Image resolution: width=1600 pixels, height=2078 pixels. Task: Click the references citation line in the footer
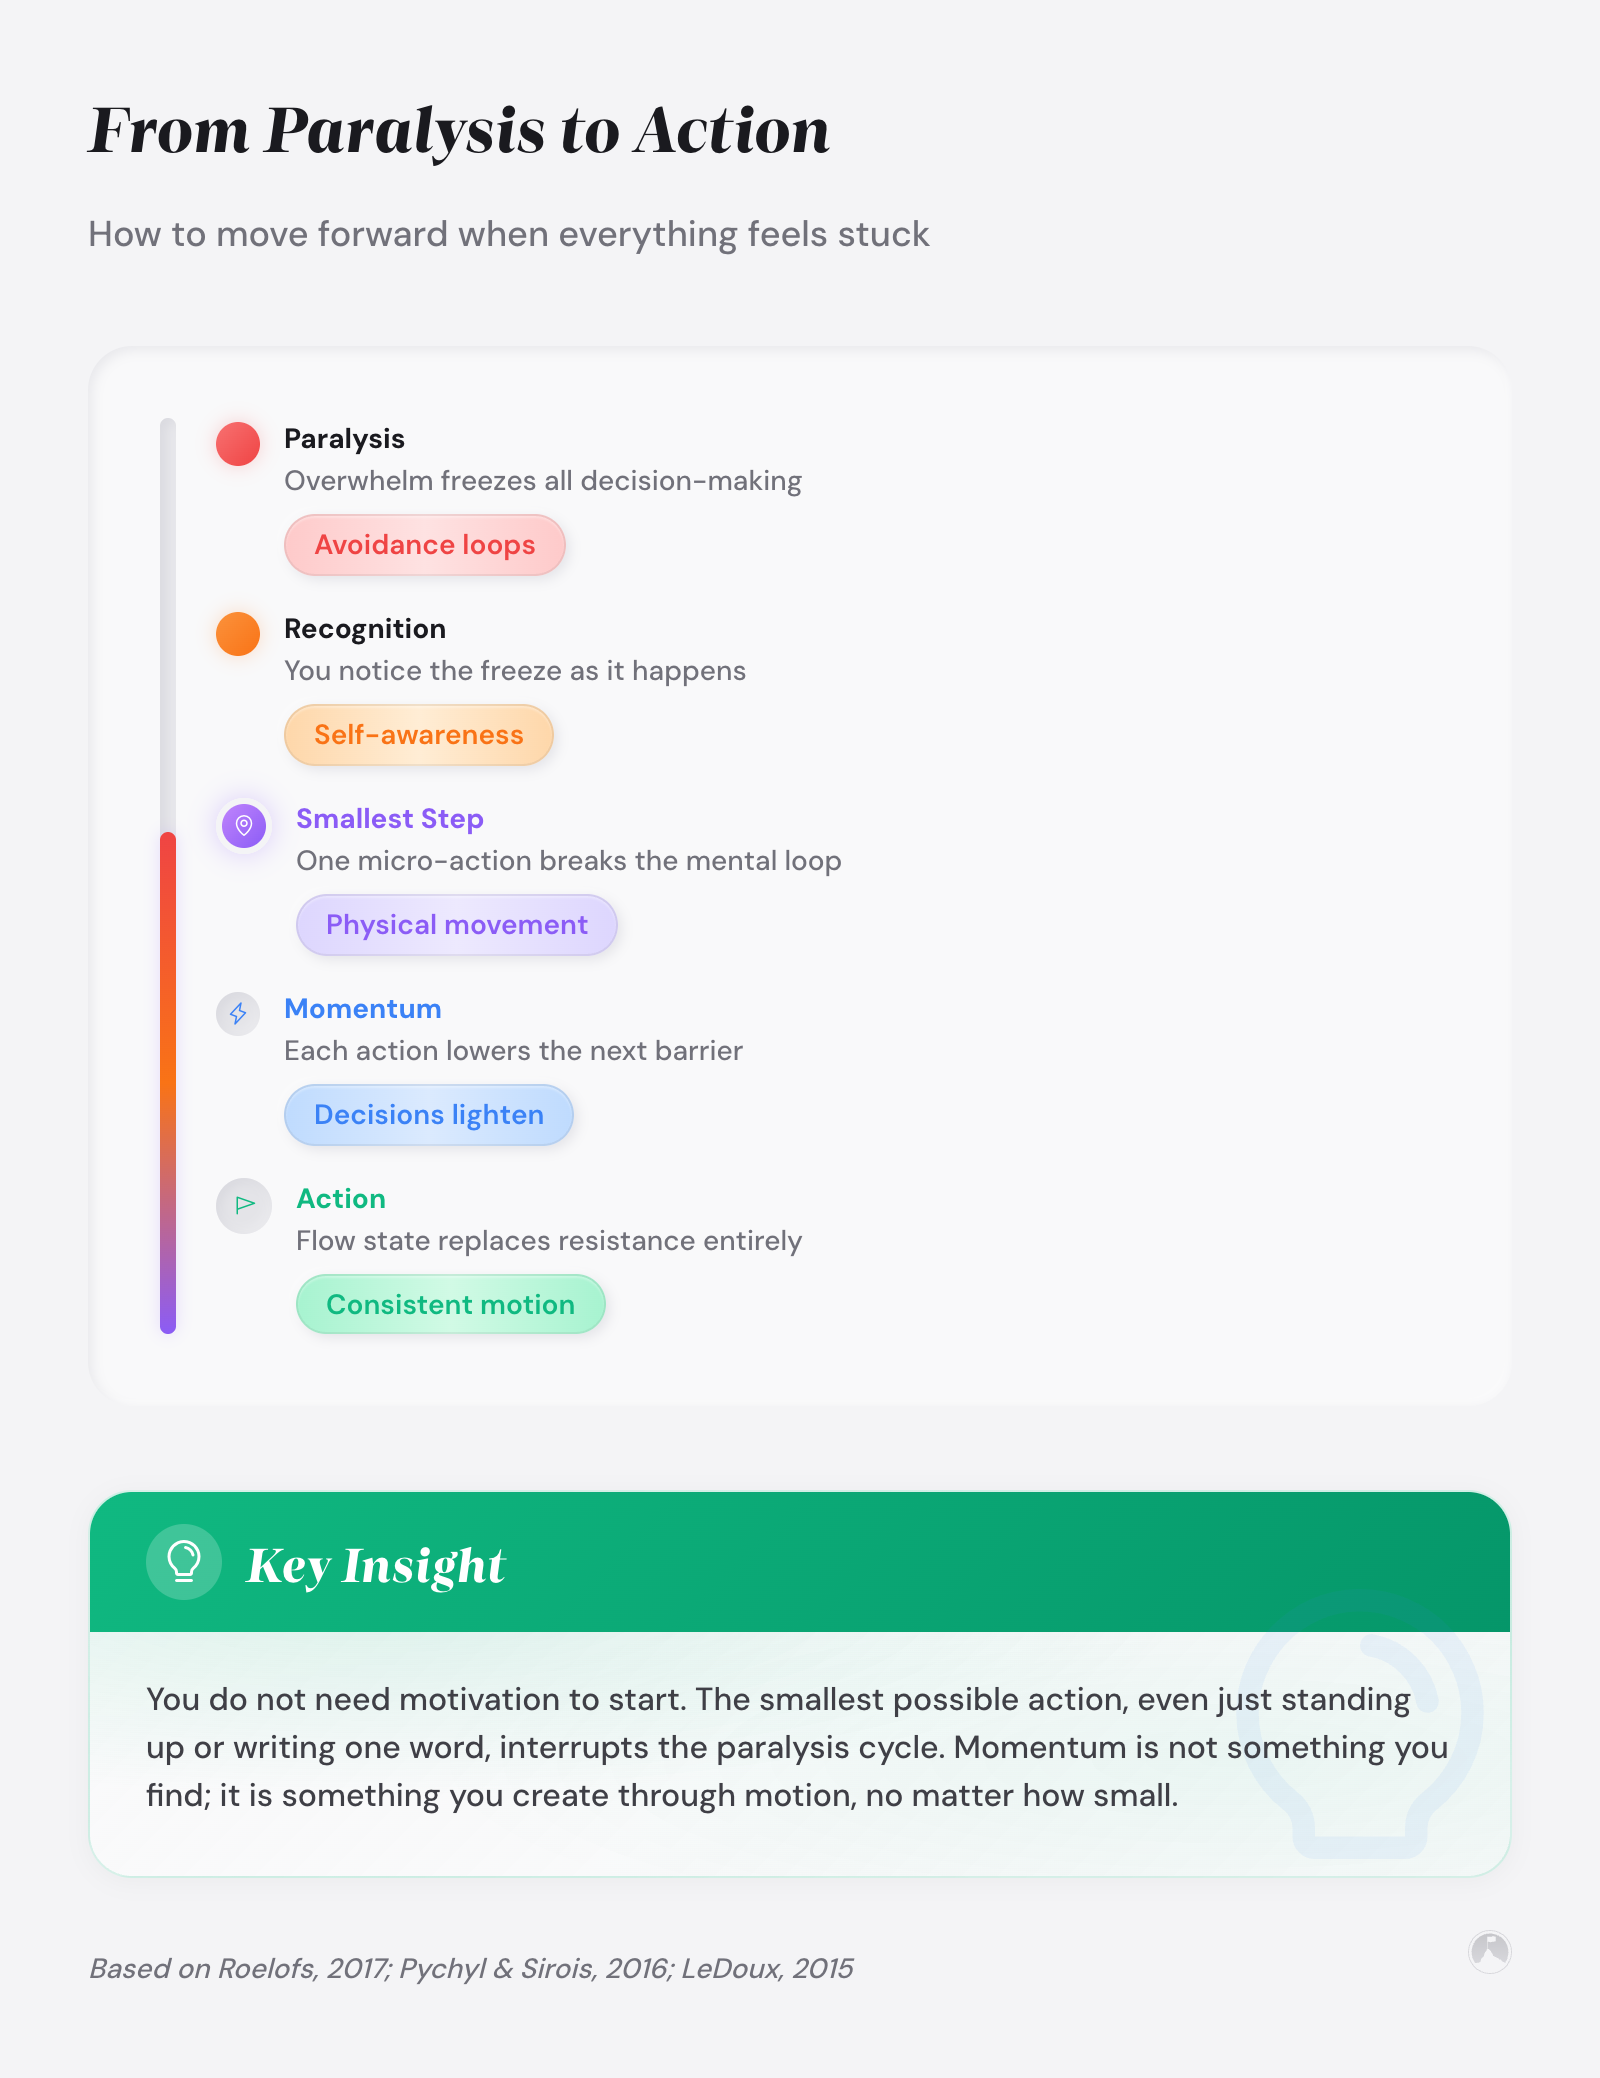pyautogui.click(x=471, y=1968)
